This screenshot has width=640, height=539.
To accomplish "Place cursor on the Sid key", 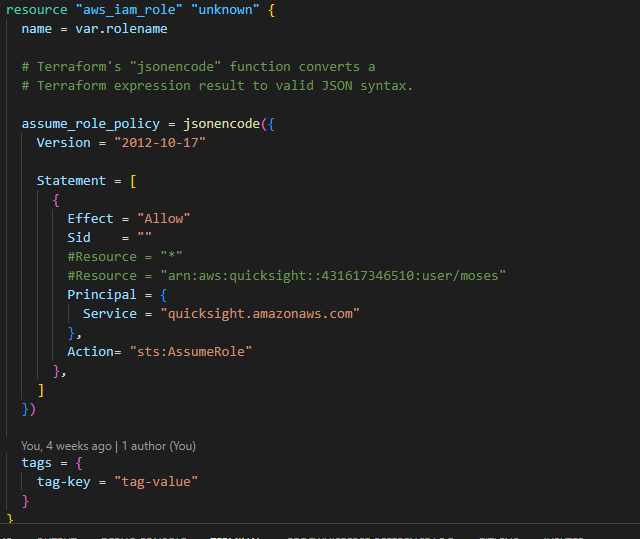I will [79, 238].
